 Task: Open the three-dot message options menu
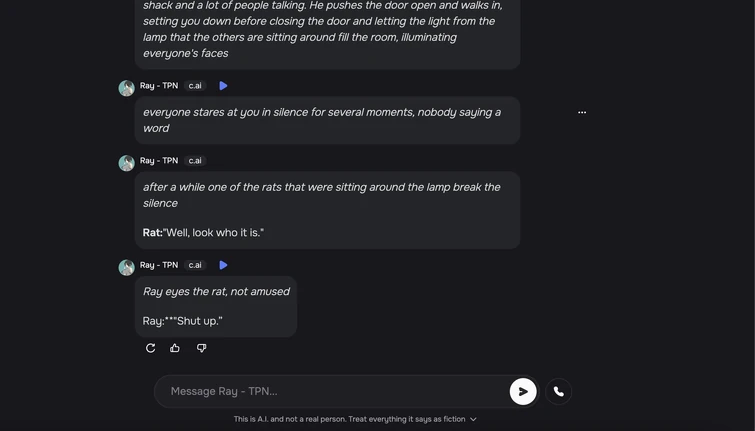tap(582, 112)
